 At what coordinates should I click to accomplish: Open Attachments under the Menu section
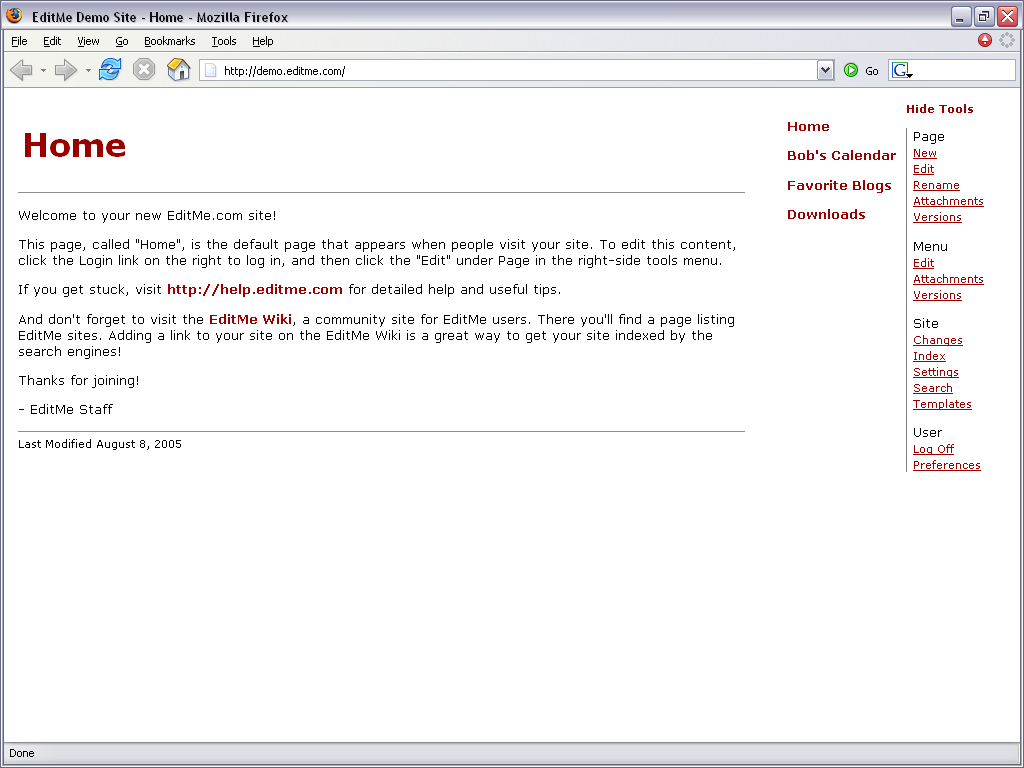click(x=948, y=279)
